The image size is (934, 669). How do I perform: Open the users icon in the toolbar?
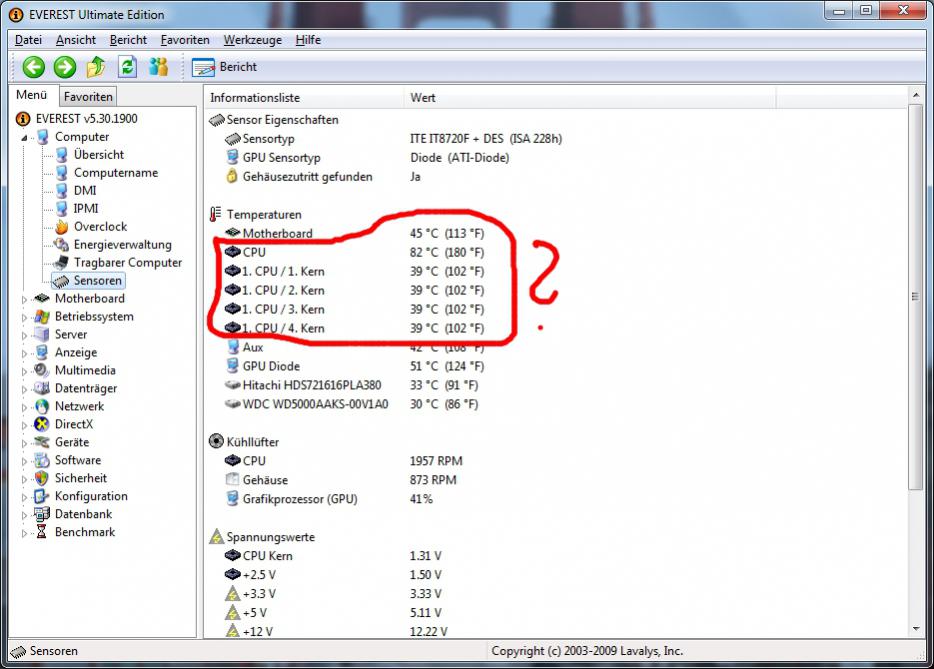point(158,67)
